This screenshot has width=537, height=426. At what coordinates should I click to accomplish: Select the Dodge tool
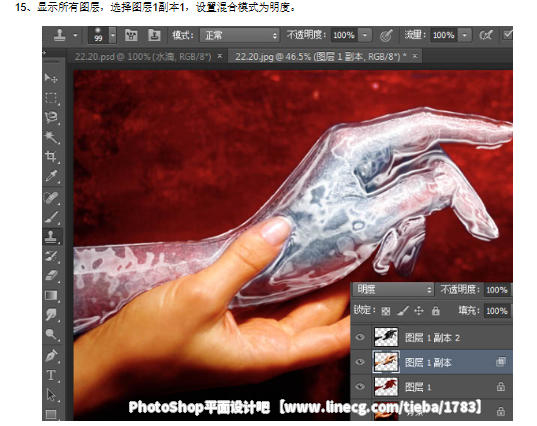tap(51, 334)
